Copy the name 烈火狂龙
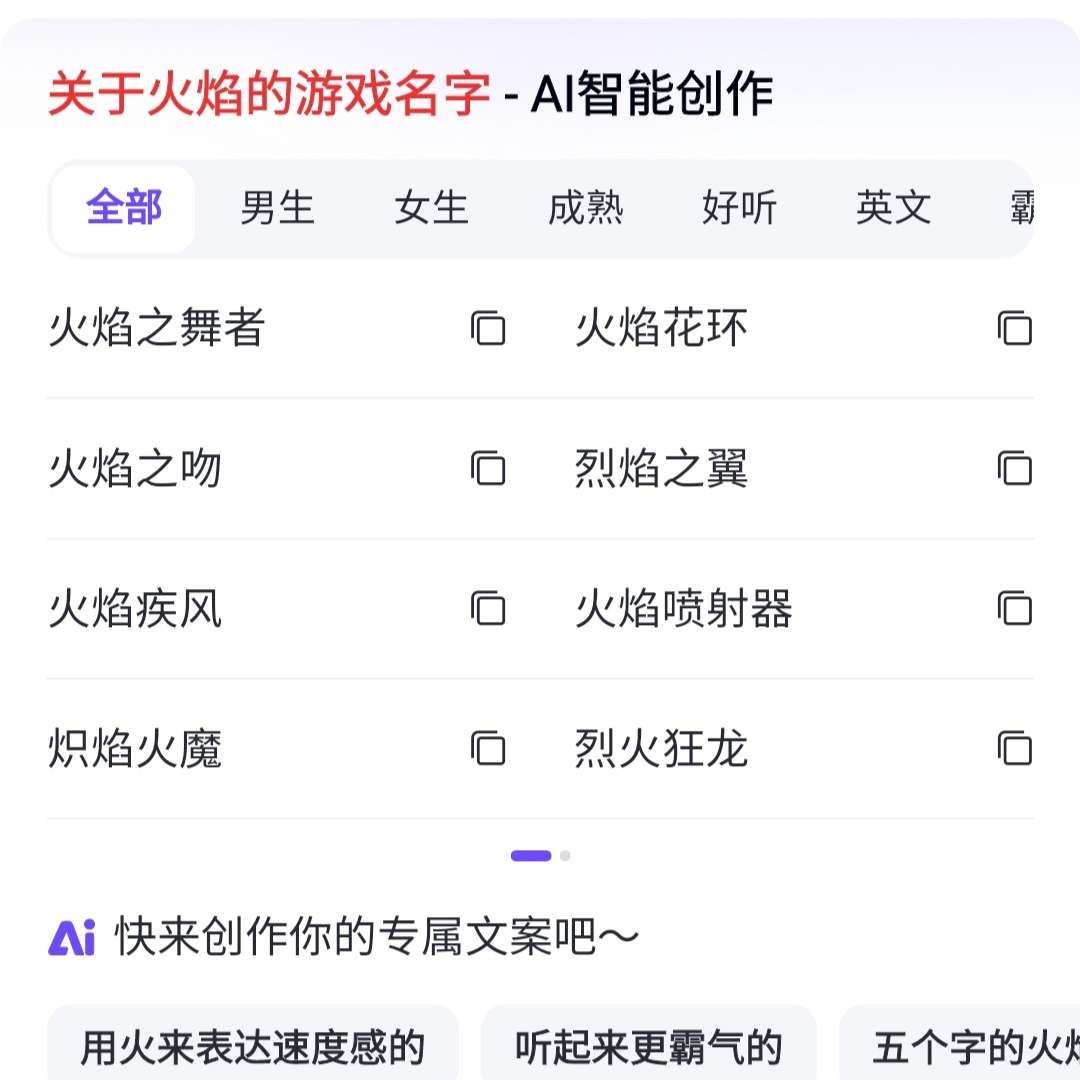 (x=1014, y=748)
